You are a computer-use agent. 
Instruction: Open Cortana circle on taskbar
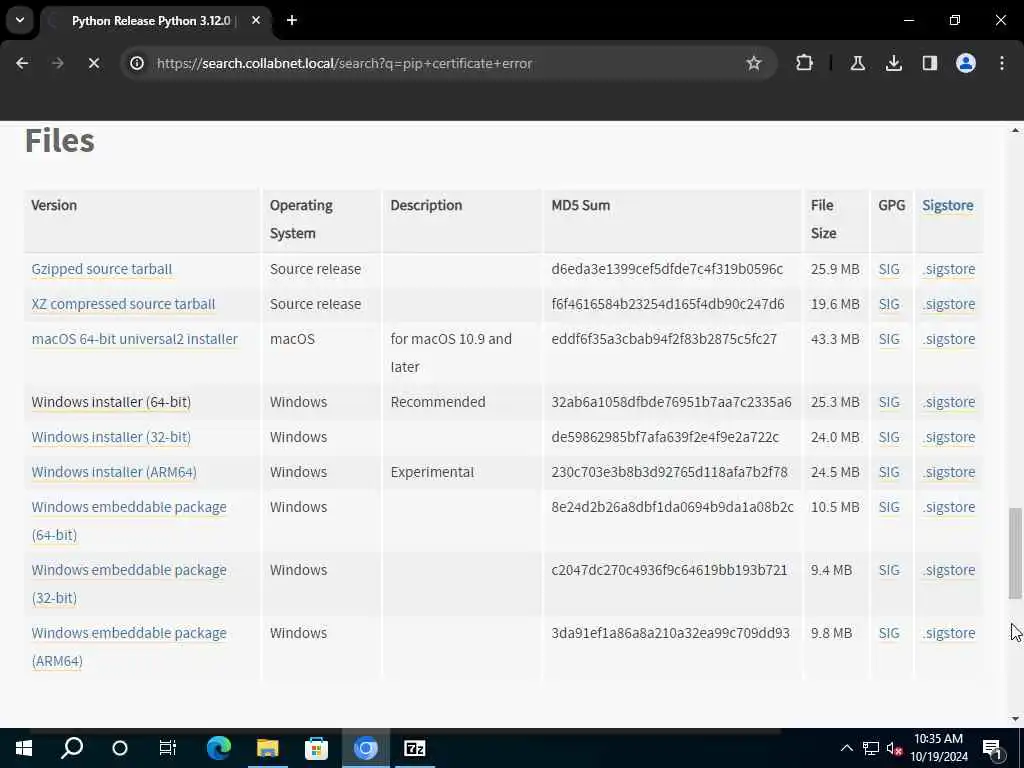pyautogui.click(x=120, y=748)
